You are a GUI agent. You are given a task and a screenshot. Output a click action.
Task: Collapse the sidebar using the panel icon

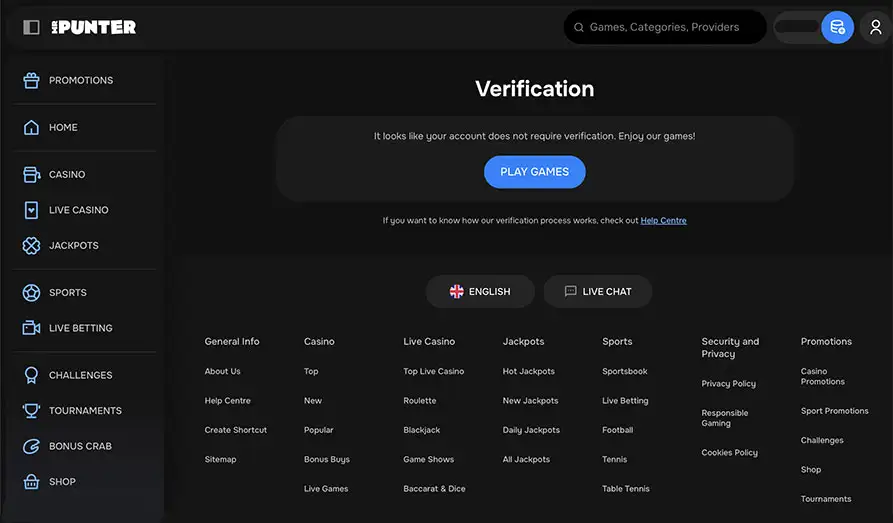point(31,27)
